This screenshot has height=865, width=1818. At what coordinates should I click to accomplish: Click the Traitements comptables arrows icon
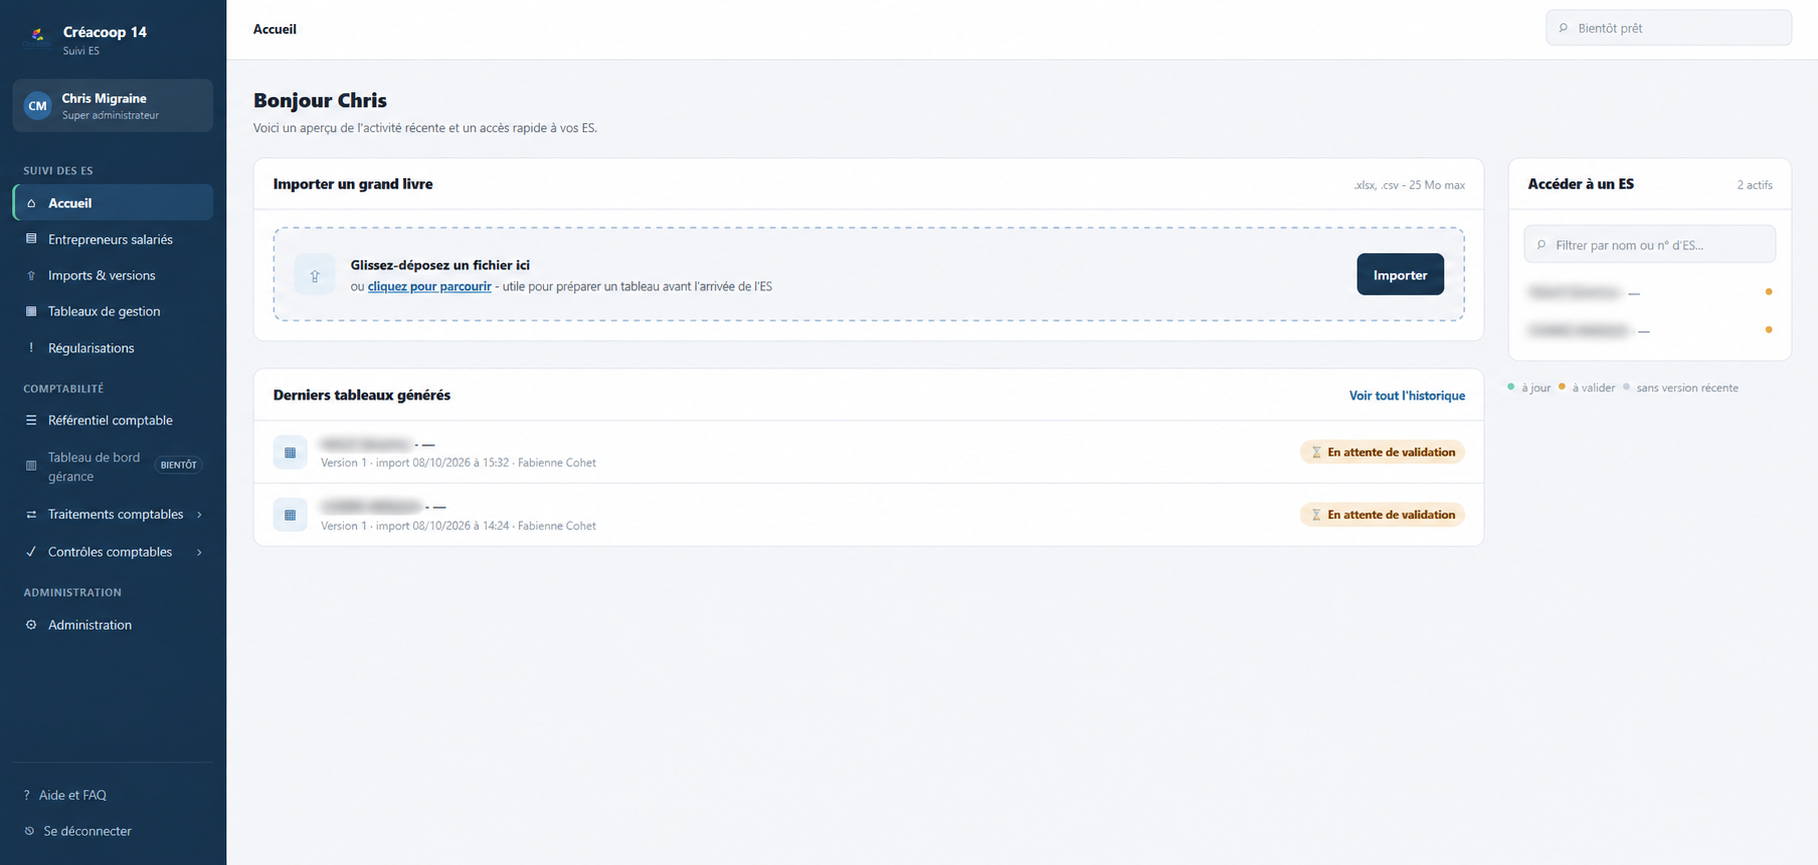(31, 514)
